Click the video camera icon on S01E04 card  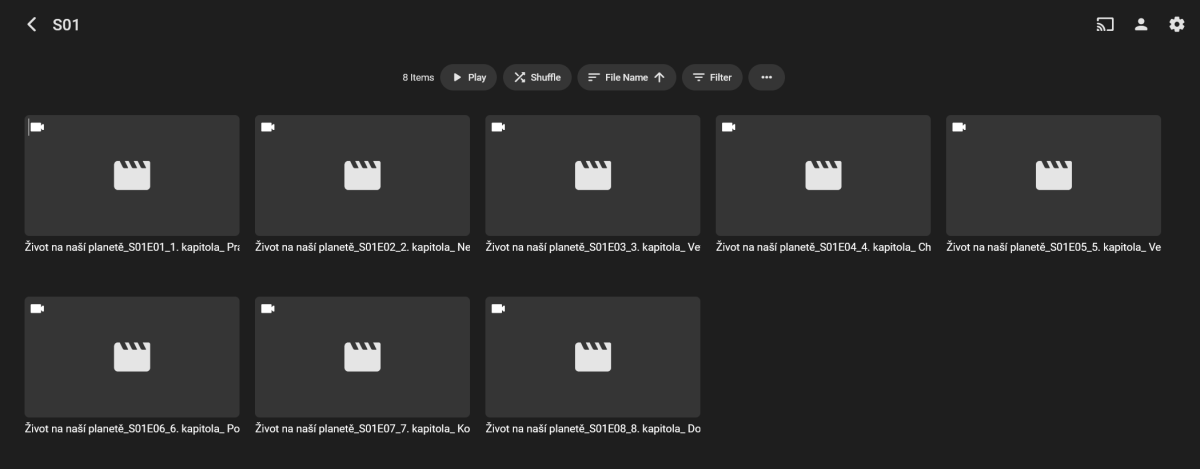tap(728, 127)
